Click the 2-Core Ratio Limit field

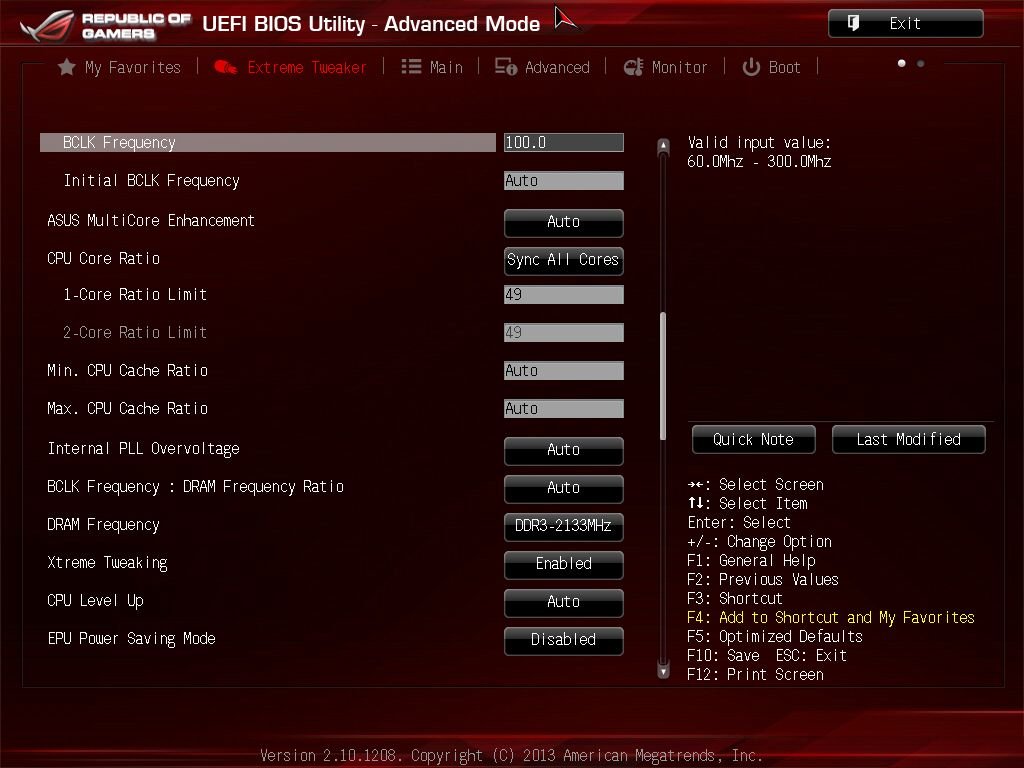564,332
